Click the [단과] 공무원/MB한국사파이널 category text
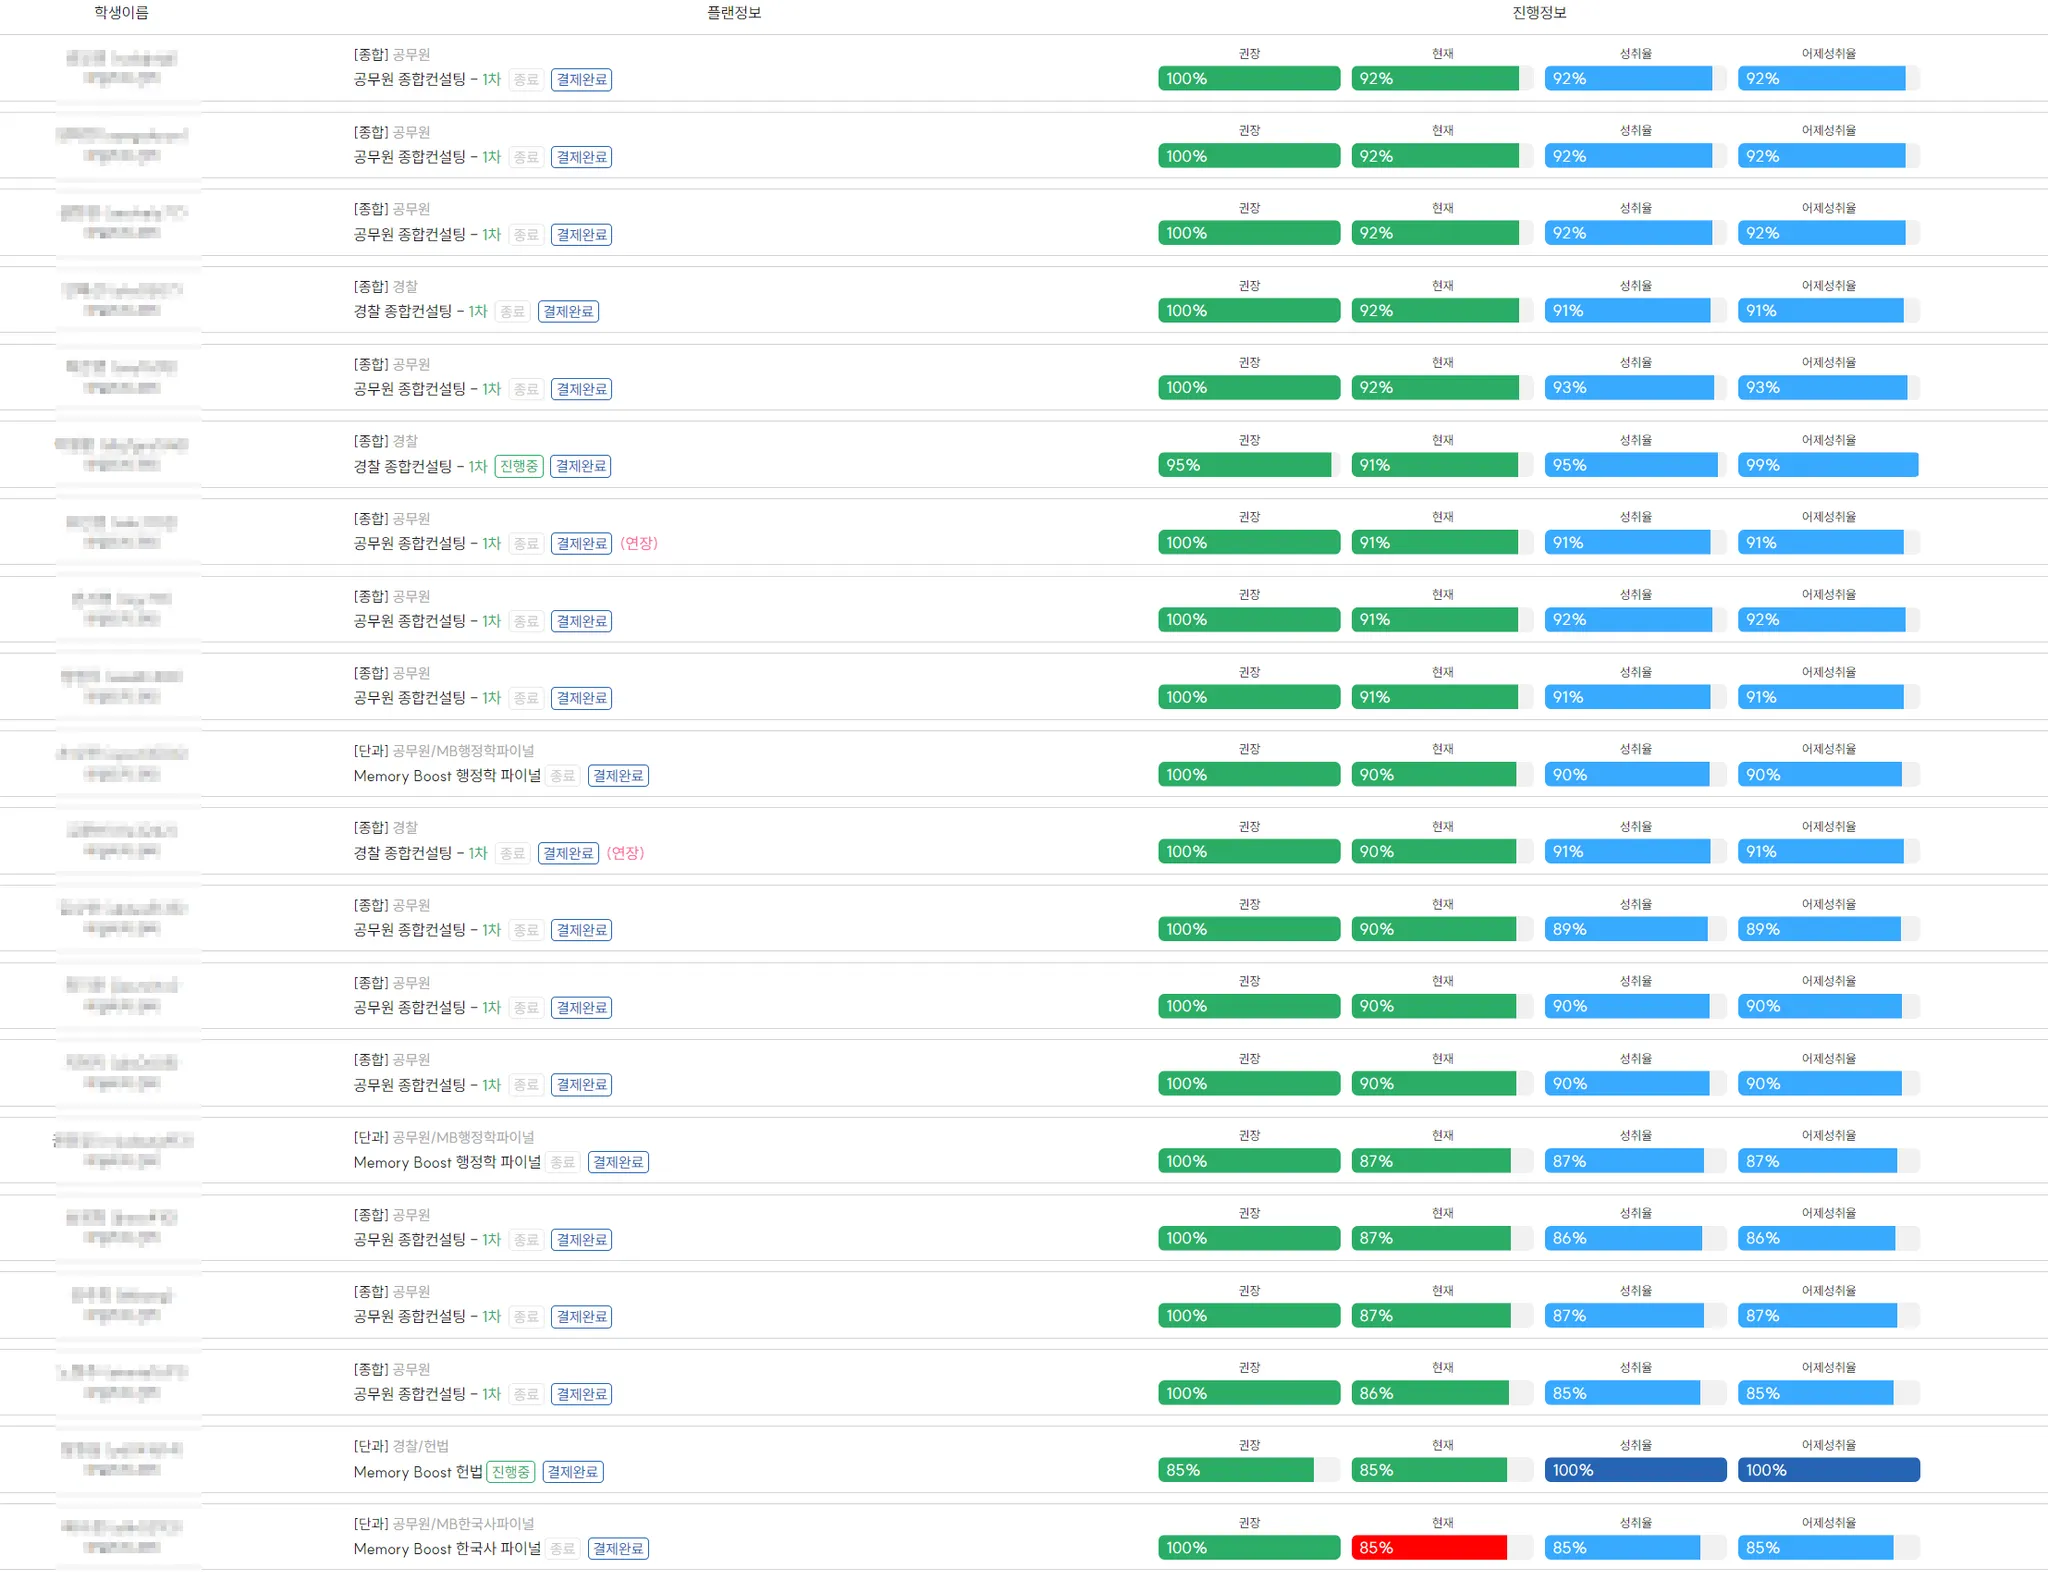 tap(444, 1523)
